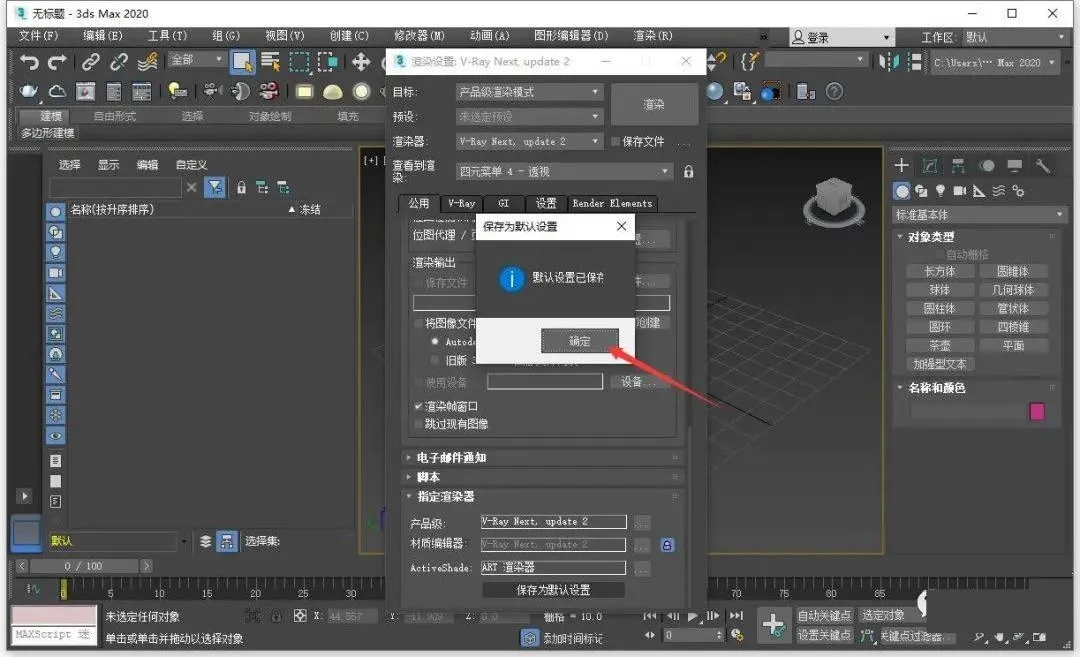Toggle the lock icon beside 查看到渲染 dropdown

[x=688, y=171]
